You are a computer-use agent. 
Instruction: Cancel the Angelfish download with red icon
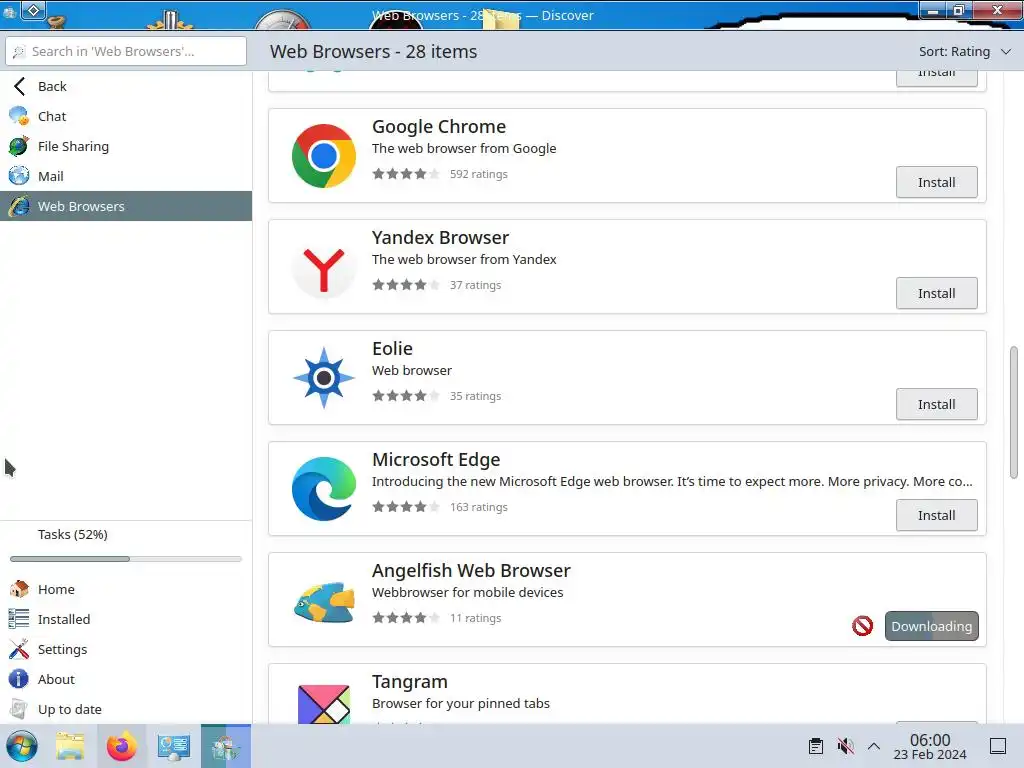pos(863,626)
